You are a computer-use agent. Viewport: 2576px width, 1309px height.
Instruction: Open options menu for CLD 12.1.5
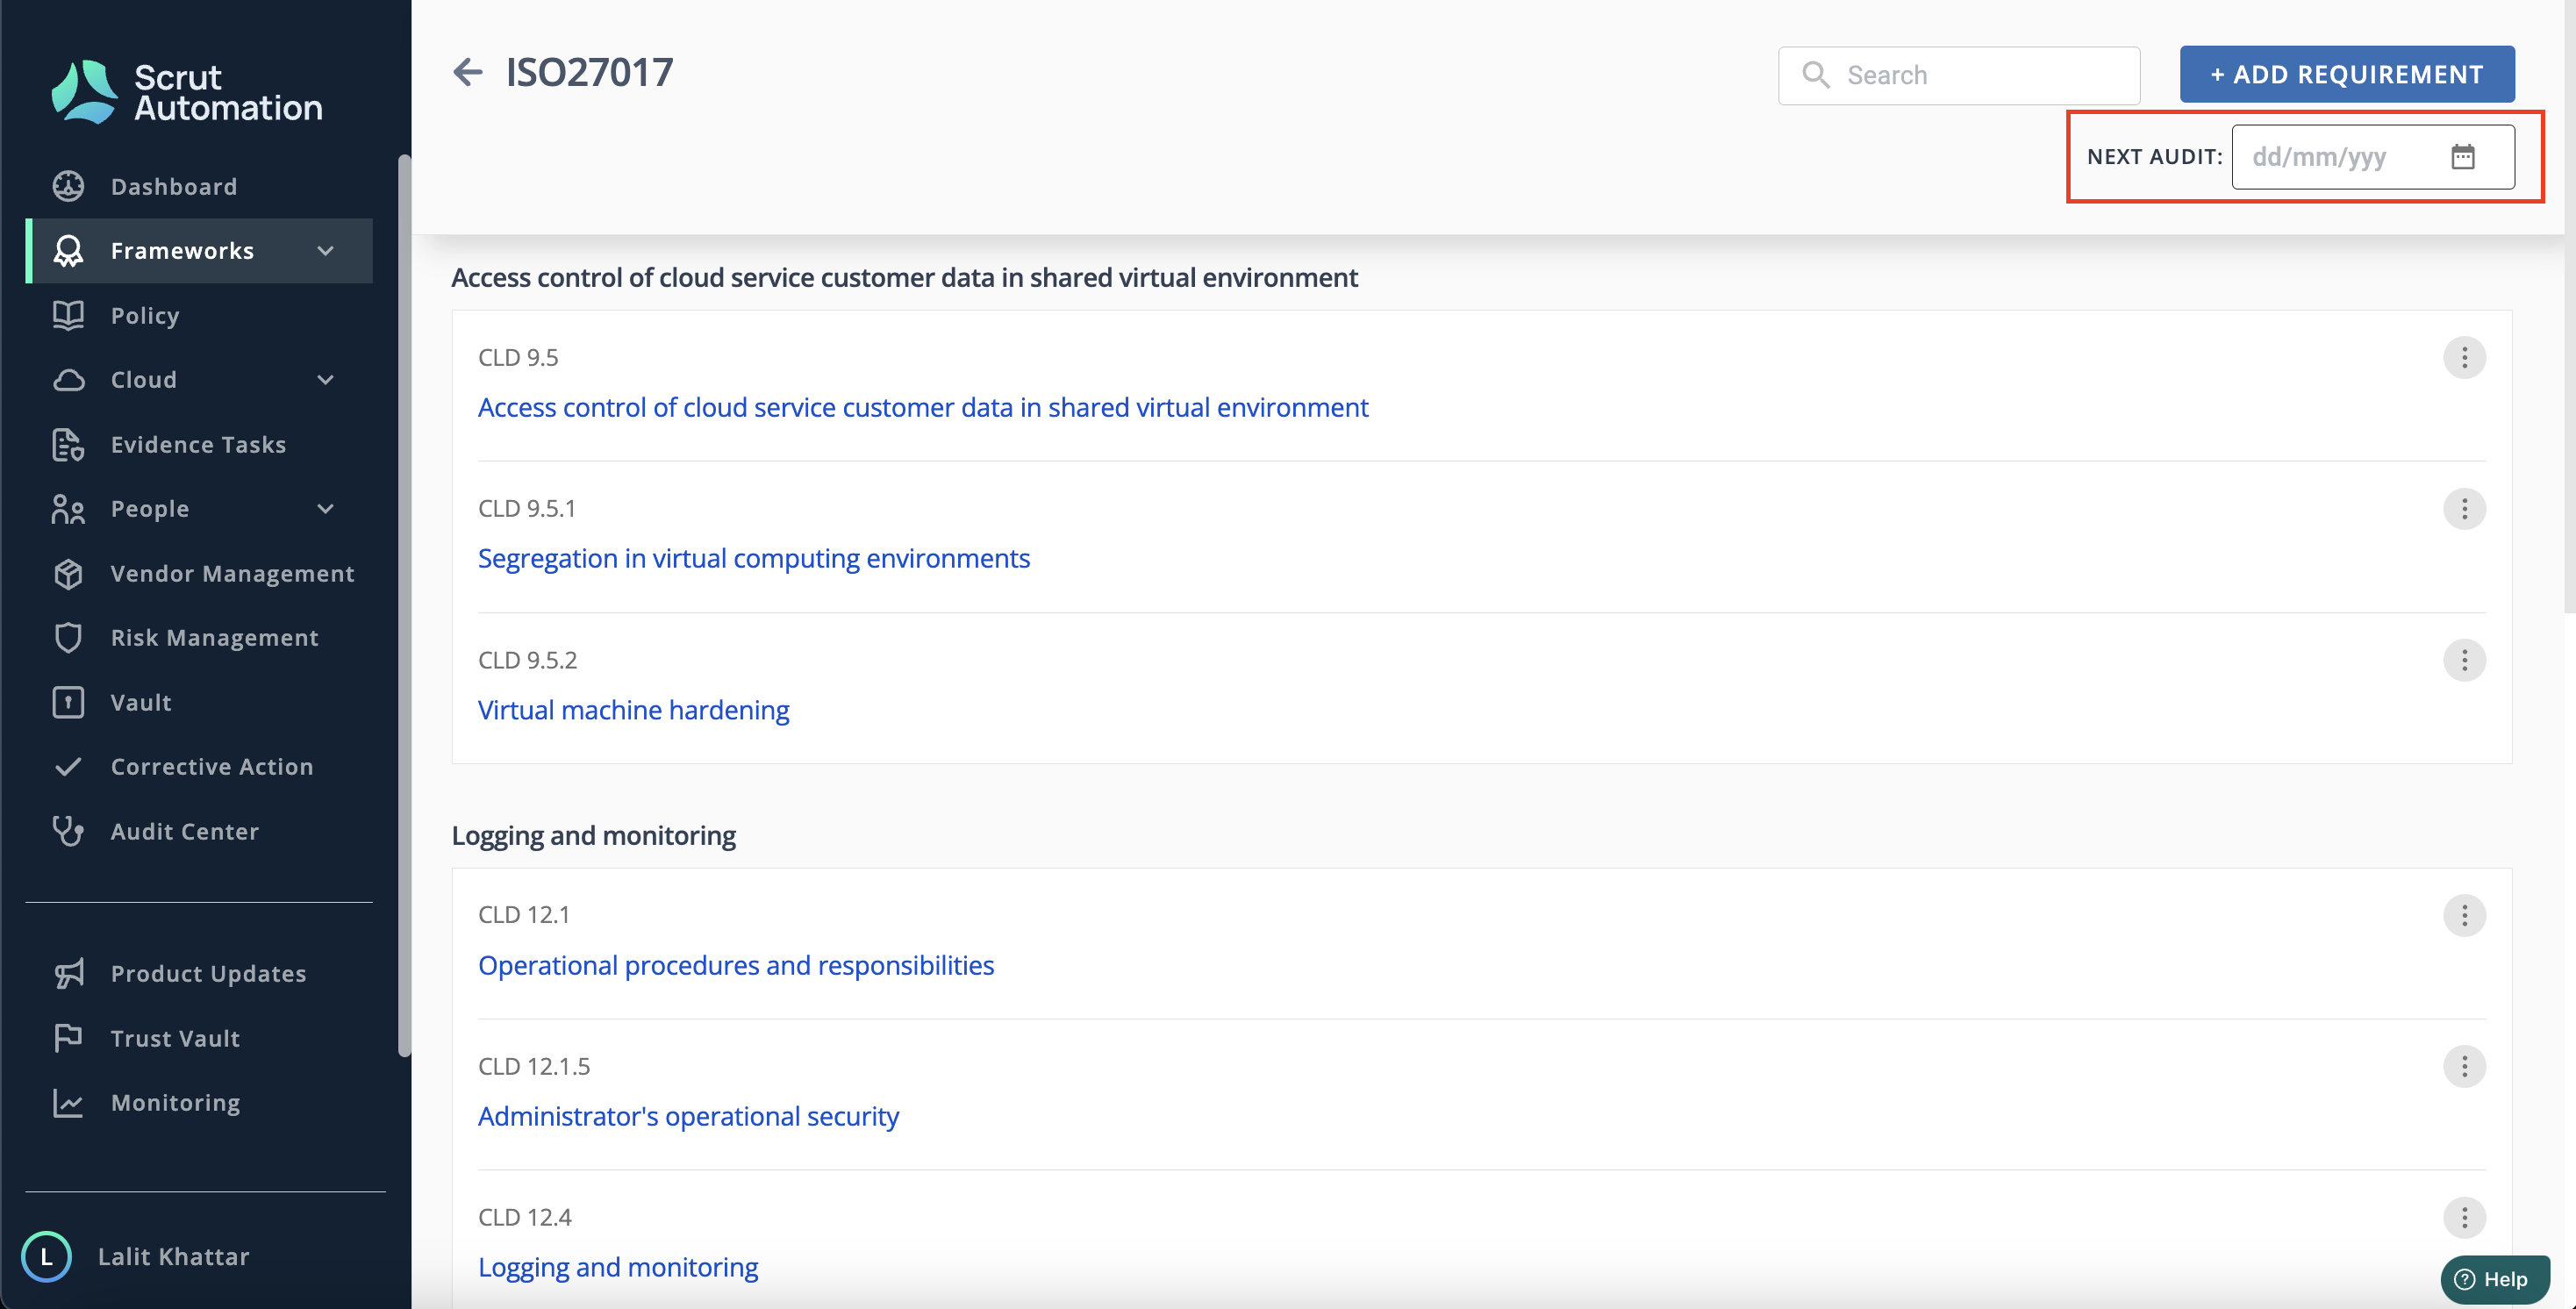[x=2464, y=1066]
